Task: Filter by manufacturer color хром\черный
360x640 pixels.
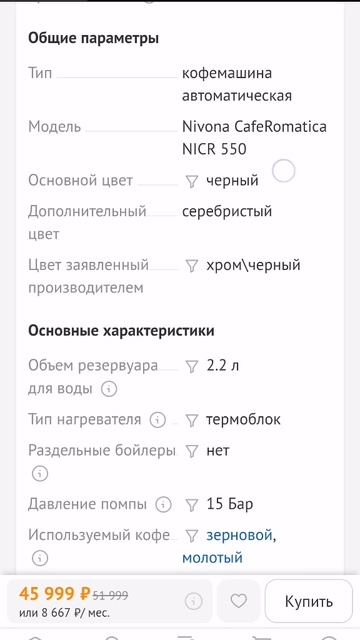Action: pos(191,266)
